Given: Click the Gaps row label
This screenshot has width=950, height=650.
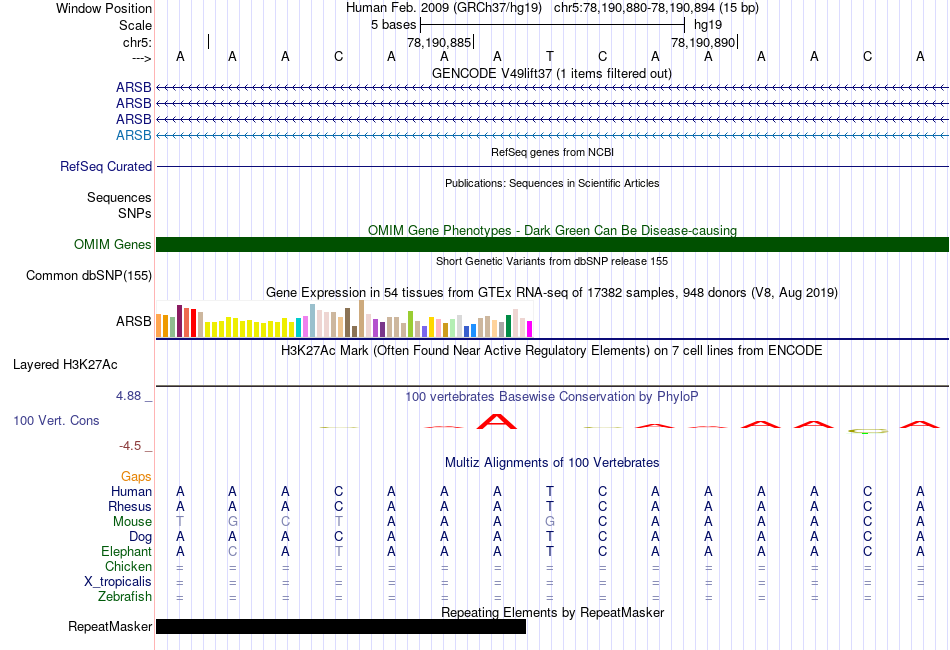Looking at the screenshot, I should click(136, 477).
